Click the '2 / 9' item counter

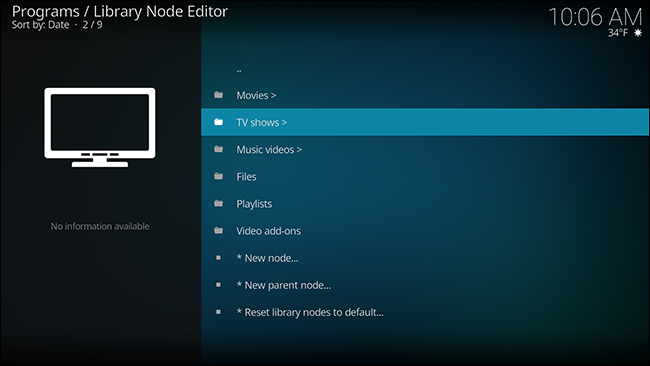92,25
